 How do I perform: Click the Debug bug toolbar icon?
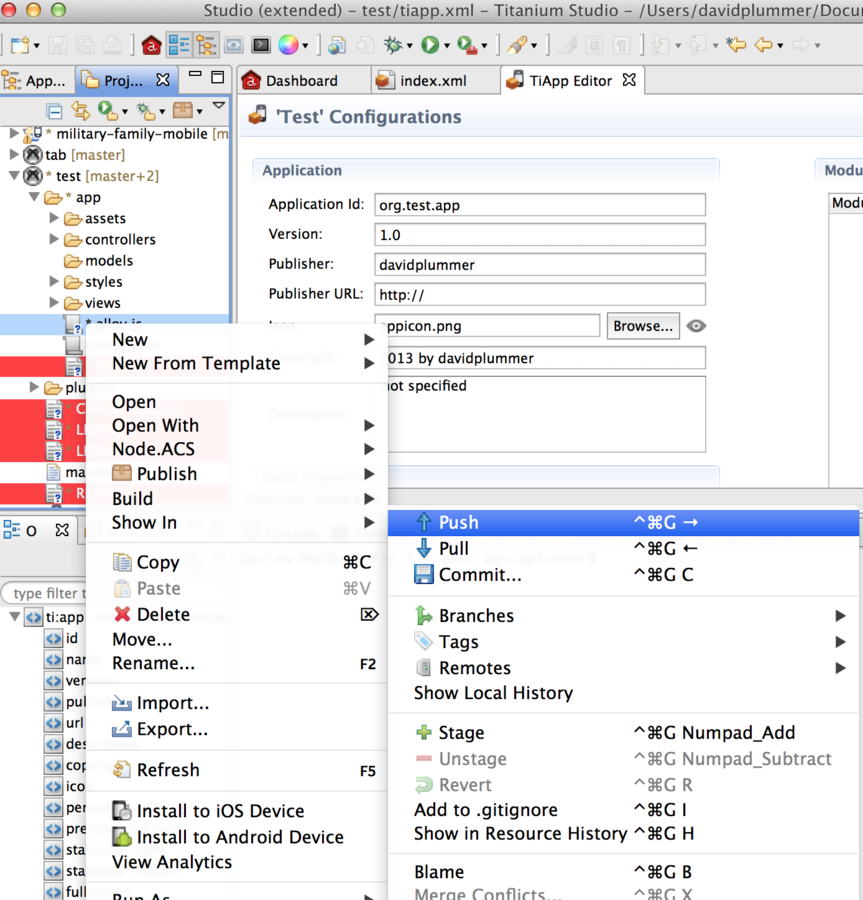click(x=393, y=45)
